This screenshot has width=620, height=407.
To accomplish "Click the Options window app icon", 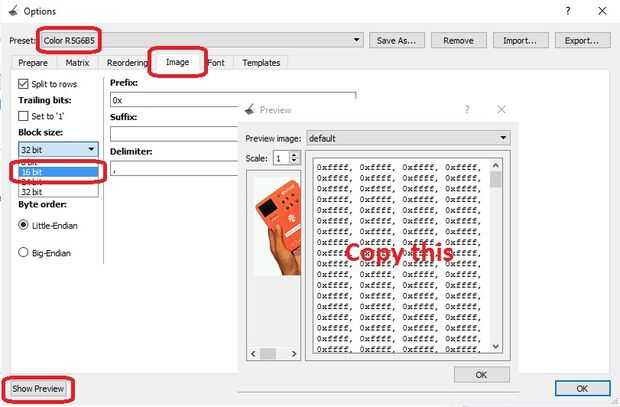I will pos(13,11).
